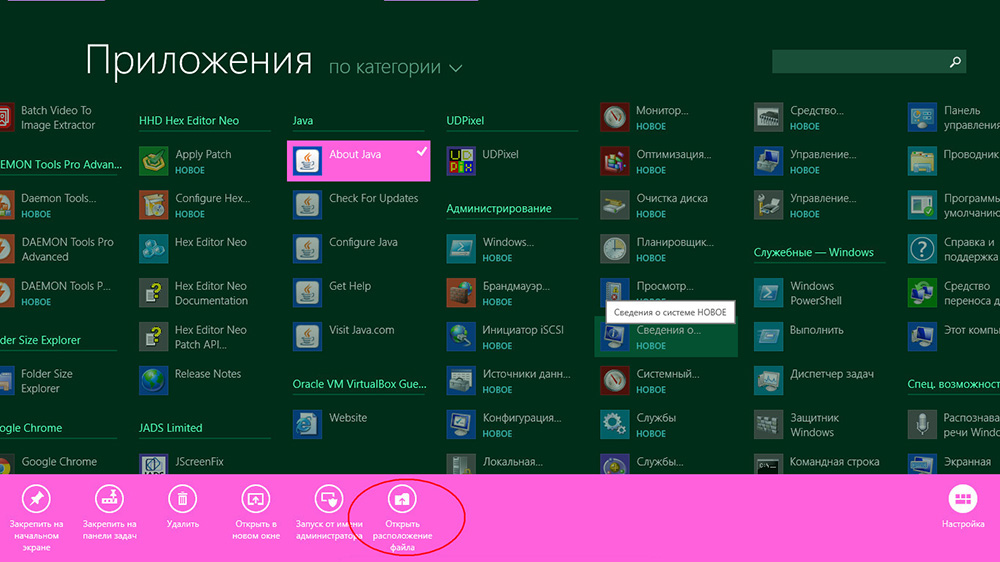Open Visit Java.com icon
The width and height of the screenshot is (1000, 562).
[x=307, y=337]
